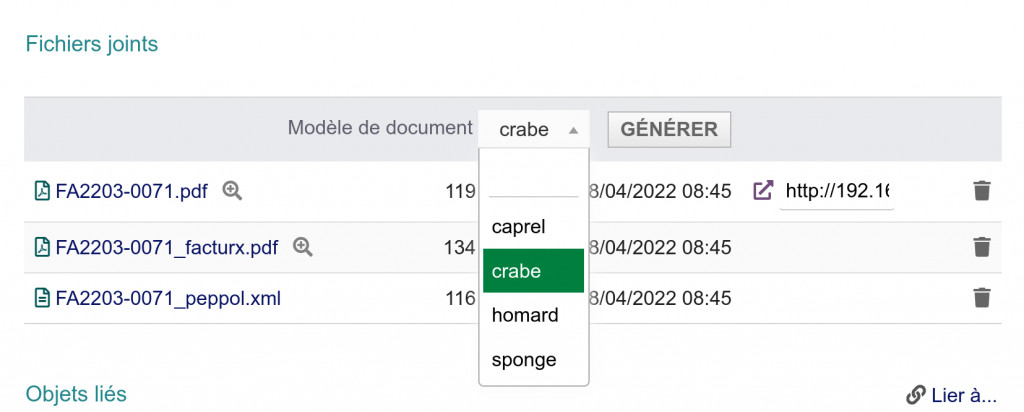Delete the FA2203-0071_peppol.xml file
The width and height of the screenshot is (1024, 412).
point(982,297)
